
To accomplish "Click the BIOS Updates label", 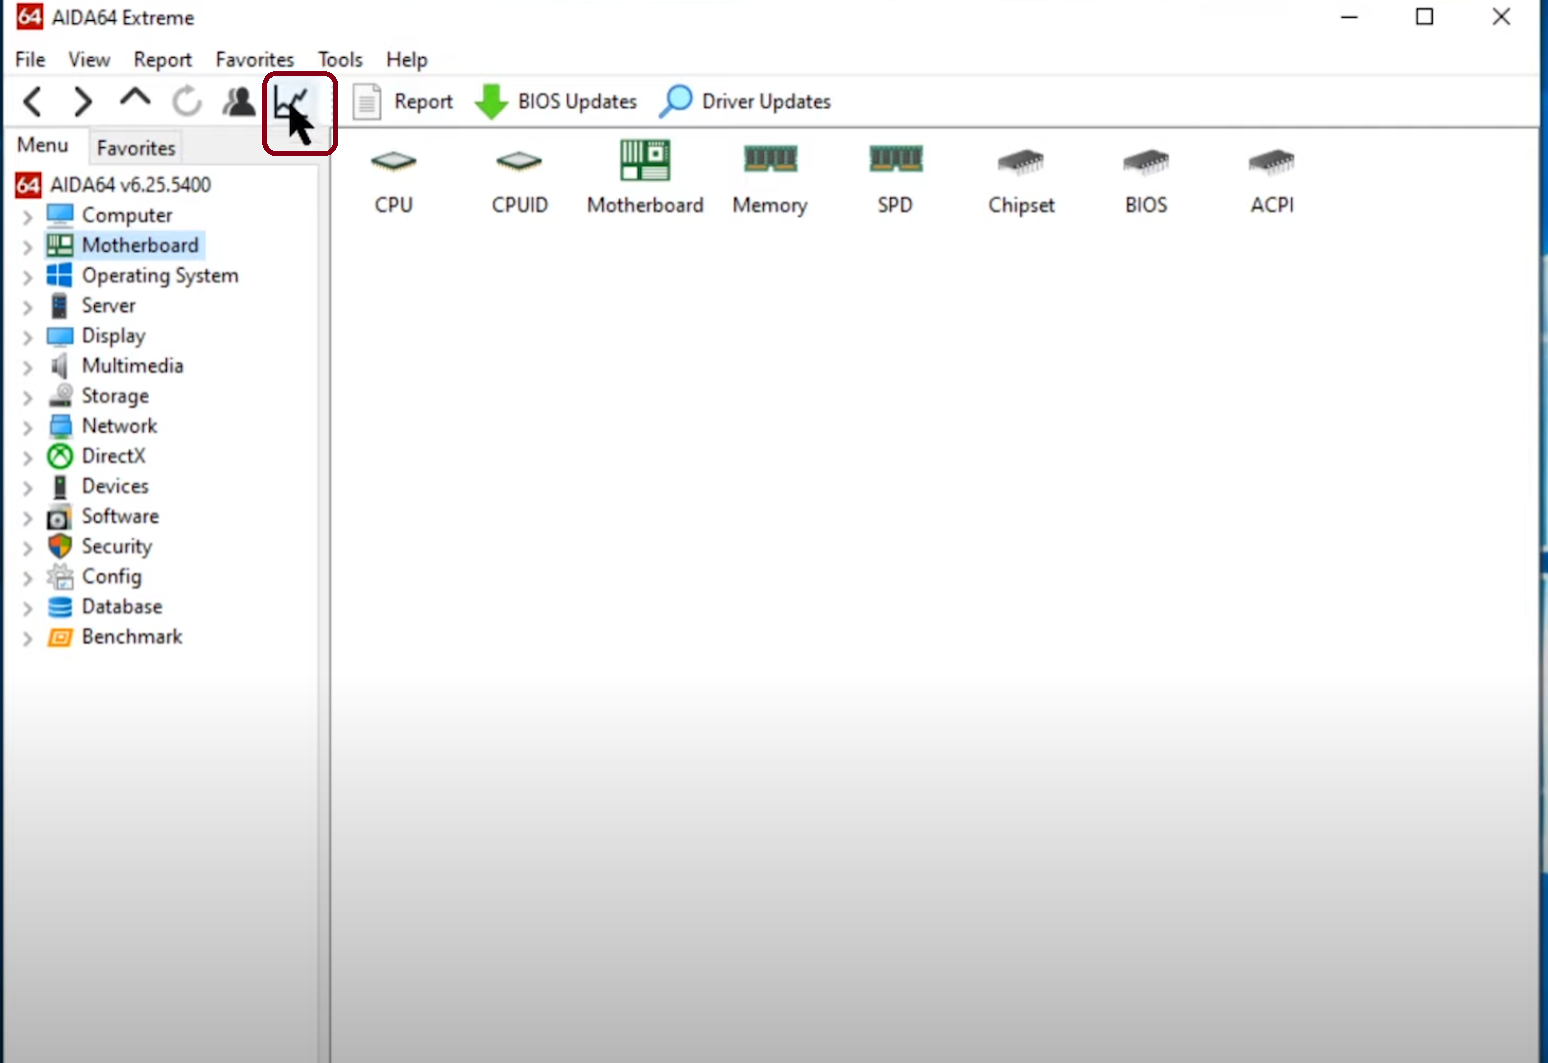I will [577, 101].
